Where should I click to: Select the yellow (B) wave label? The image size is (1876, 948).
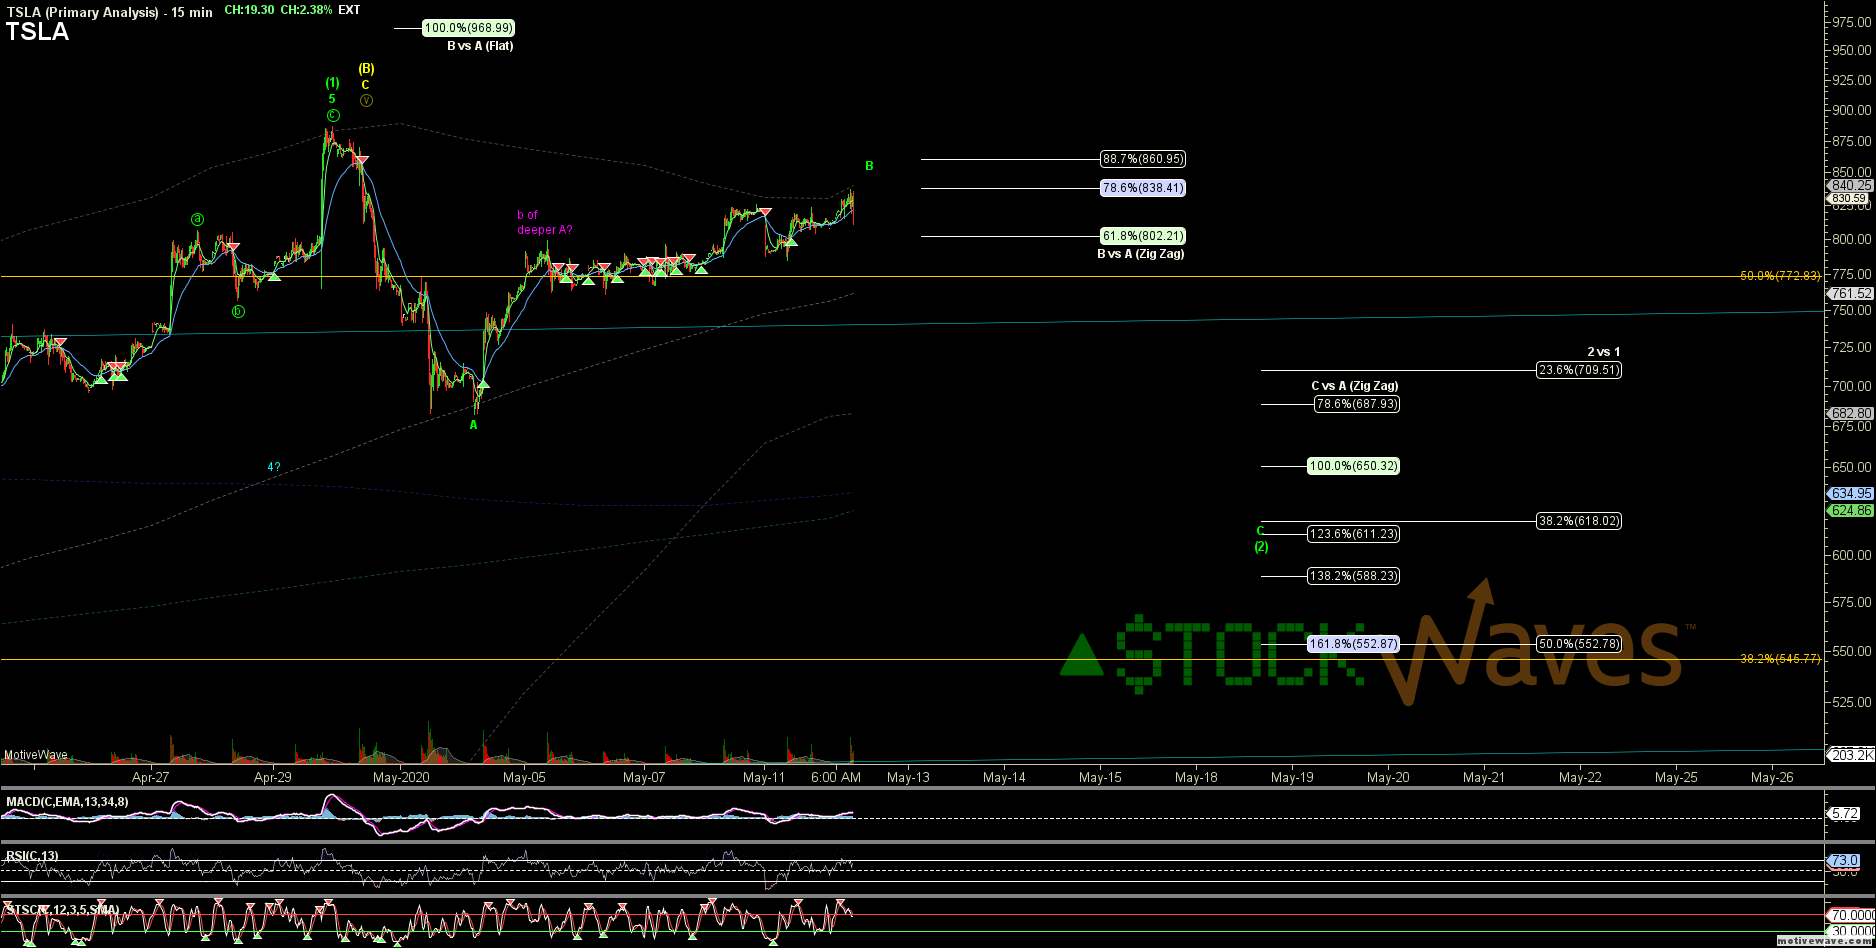coord(367,69)
